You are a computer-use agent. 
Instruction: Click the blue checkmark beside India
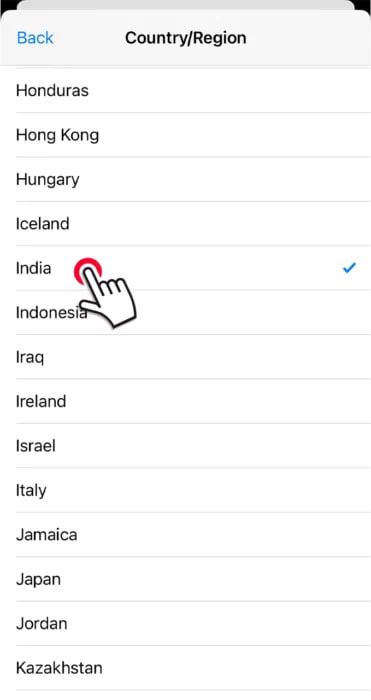point(349,268)
